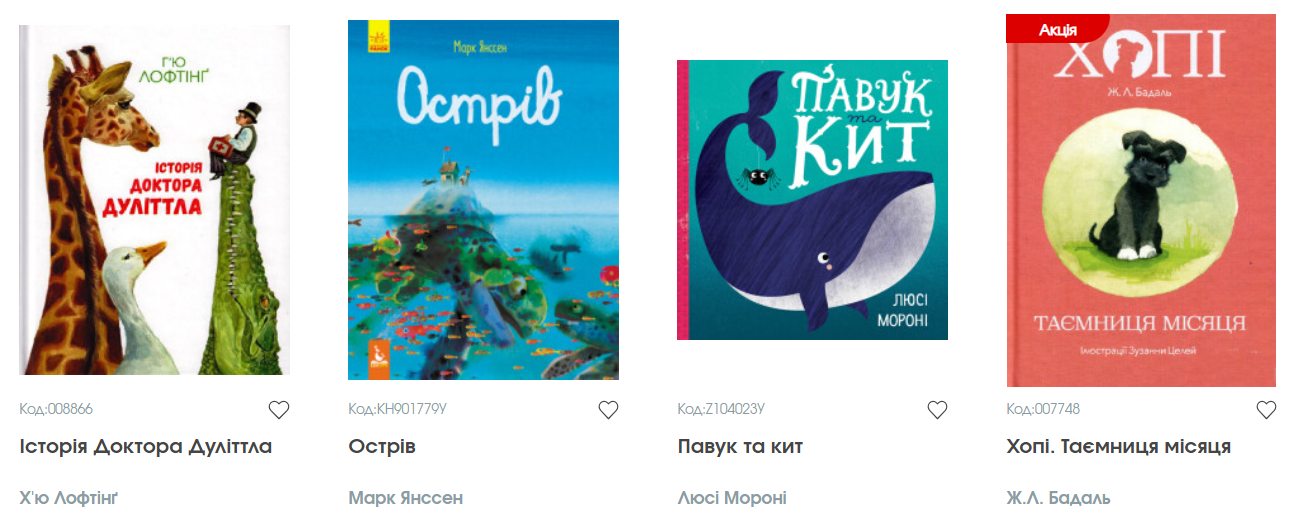View the author Марк Янссен
The height and width of the screenshot is (516, 1293).
(405, 497)
